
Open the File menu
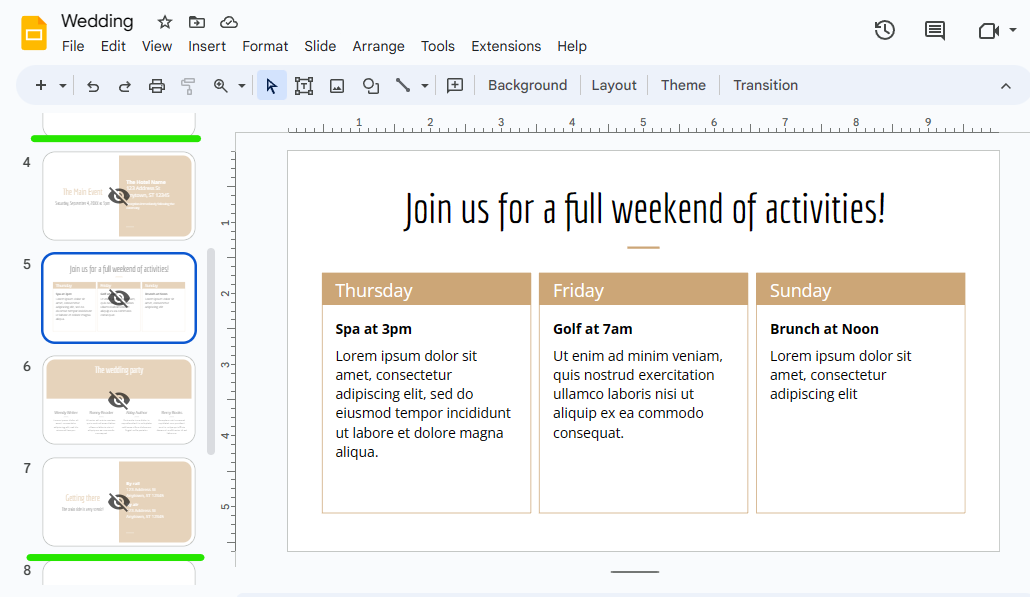(73, 47)
